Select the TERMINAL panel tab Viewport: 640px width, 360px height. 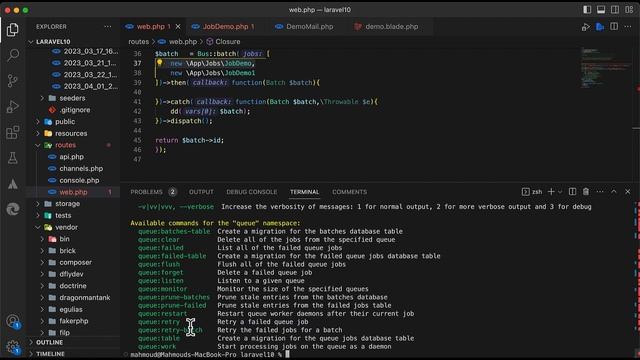(304, 192)
